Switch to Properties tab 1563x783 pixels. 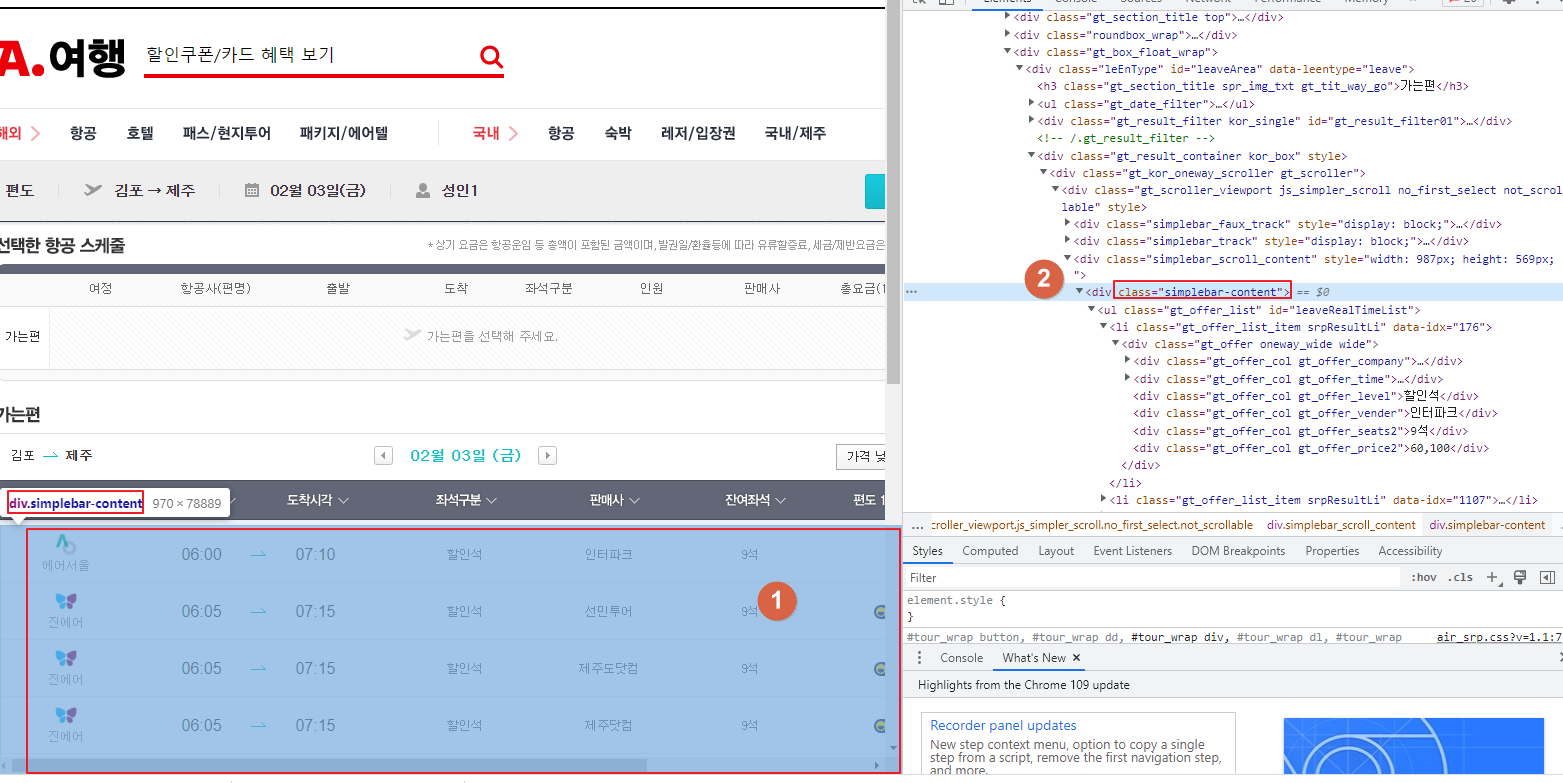pyautogui.click(x=1332, y=551)
